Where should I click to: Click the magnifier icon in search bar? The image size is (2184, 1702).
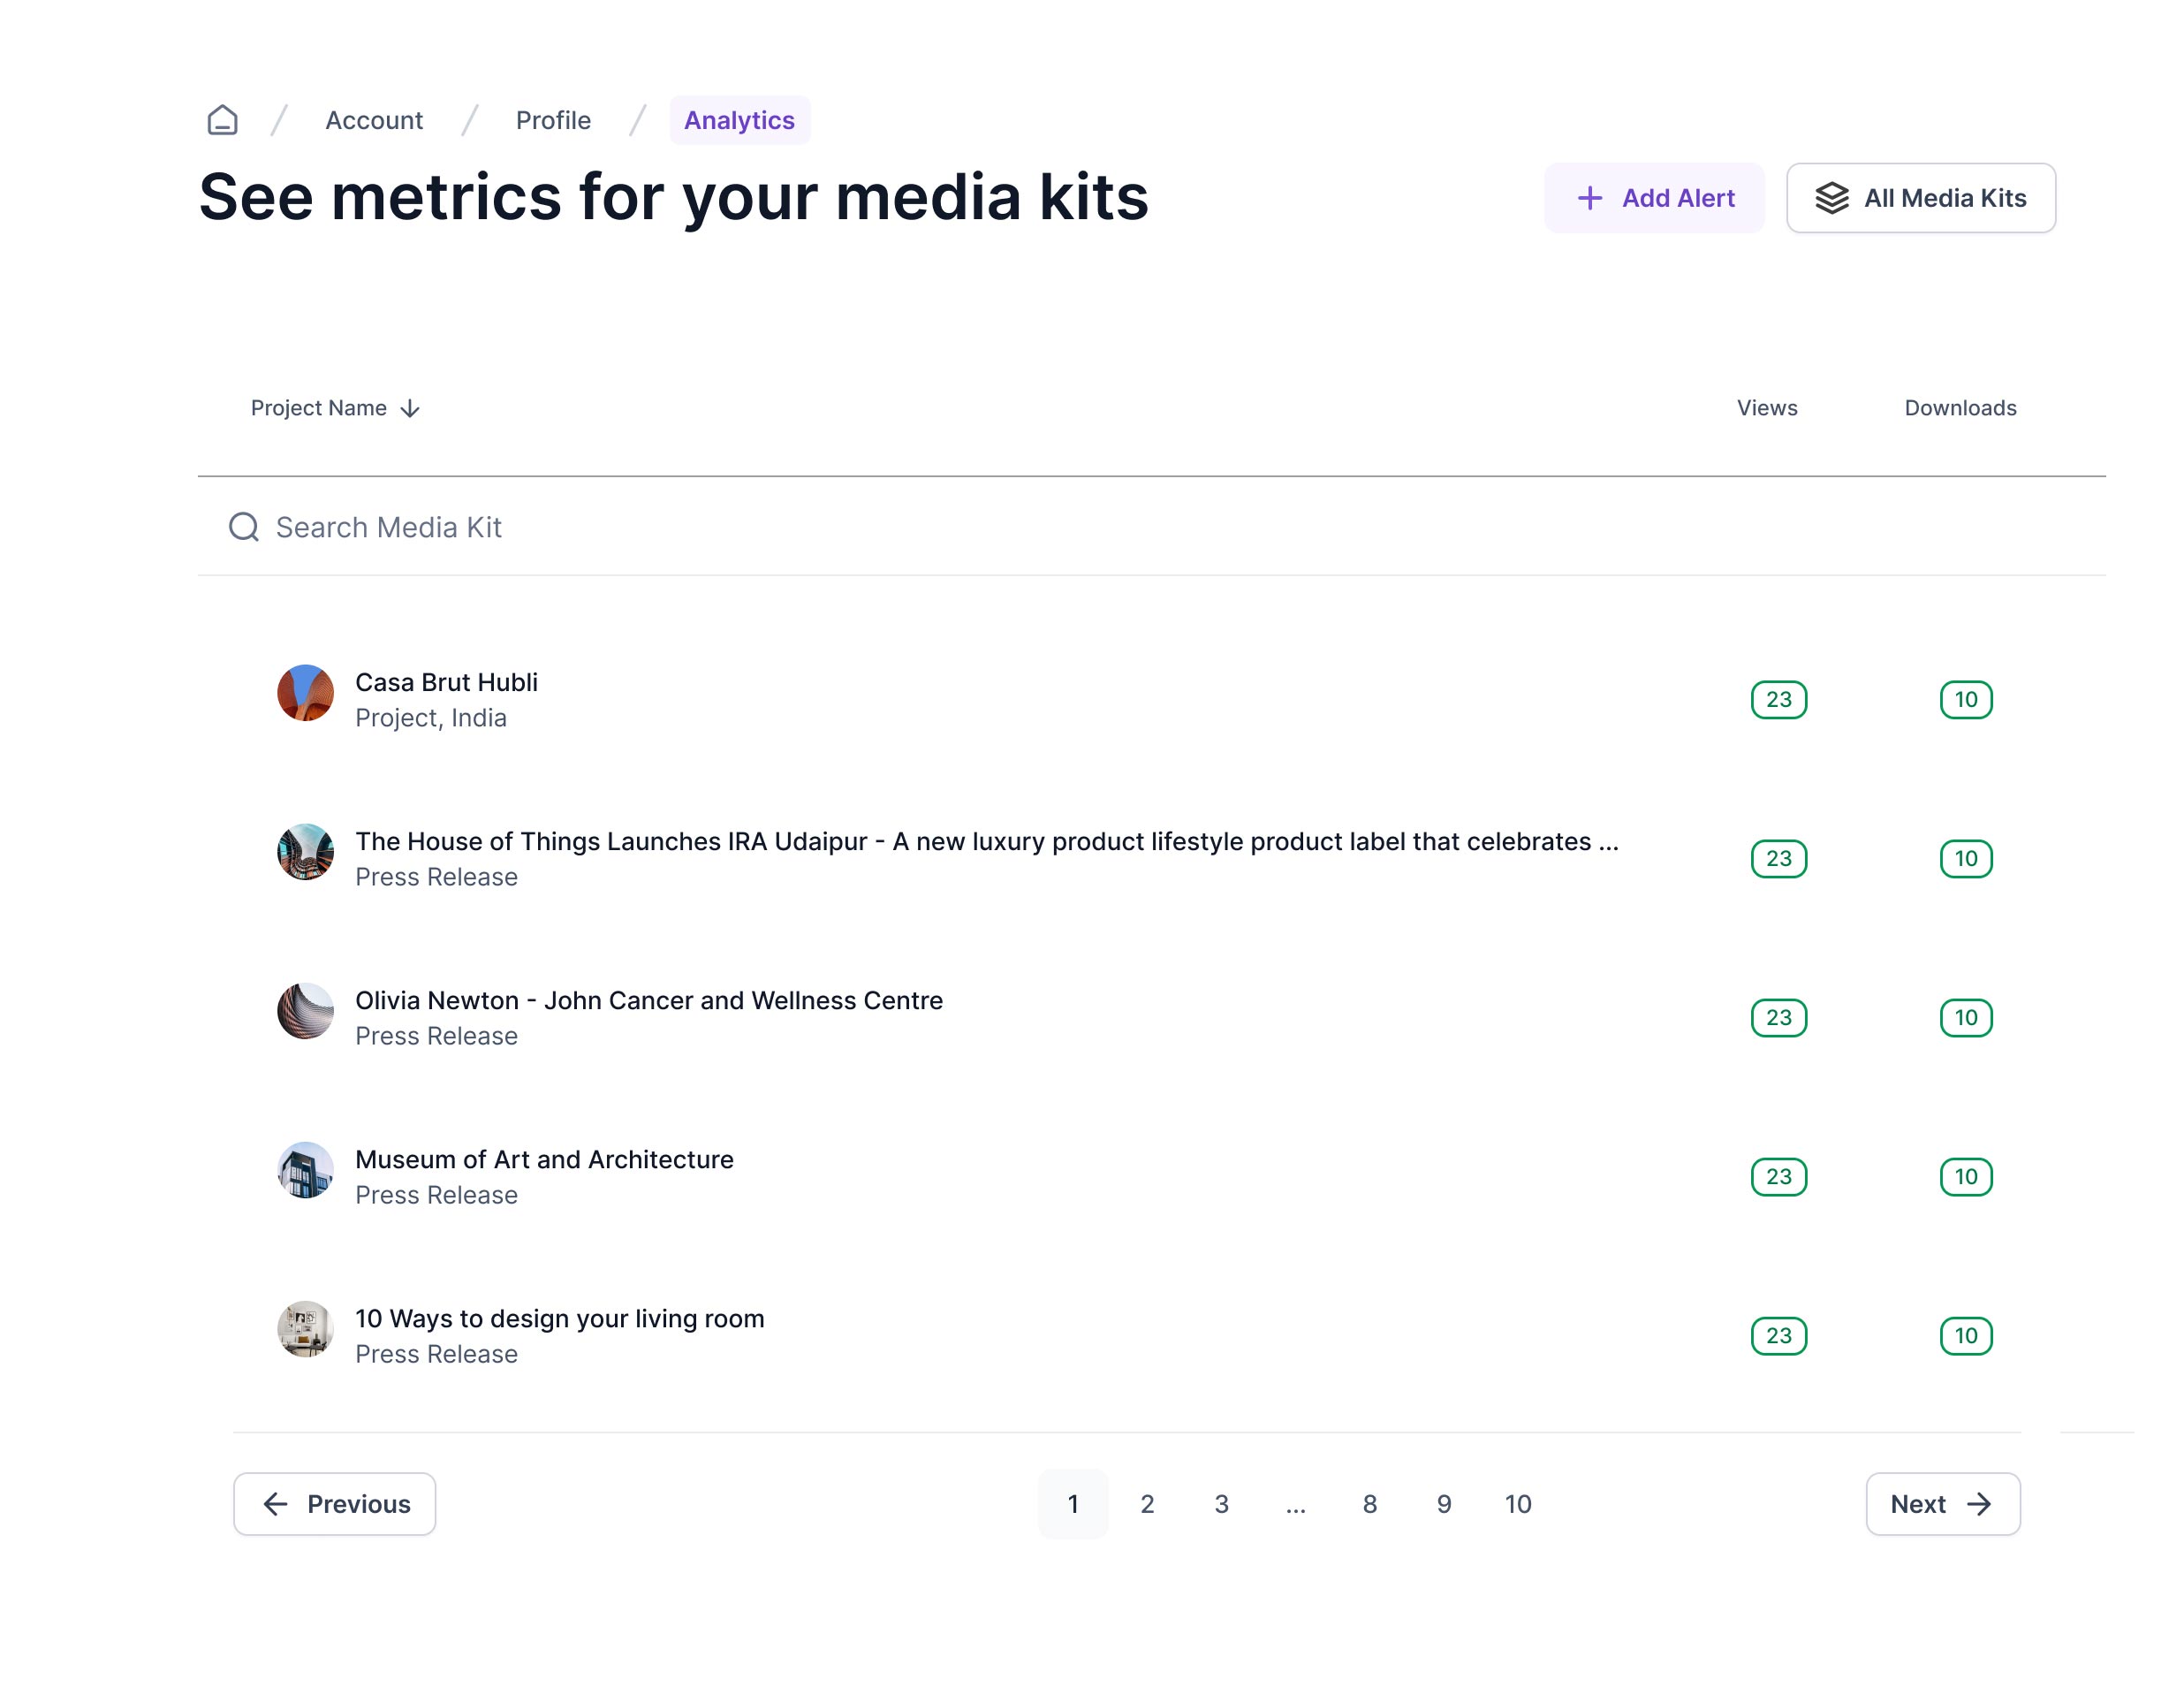click(244, 527)
